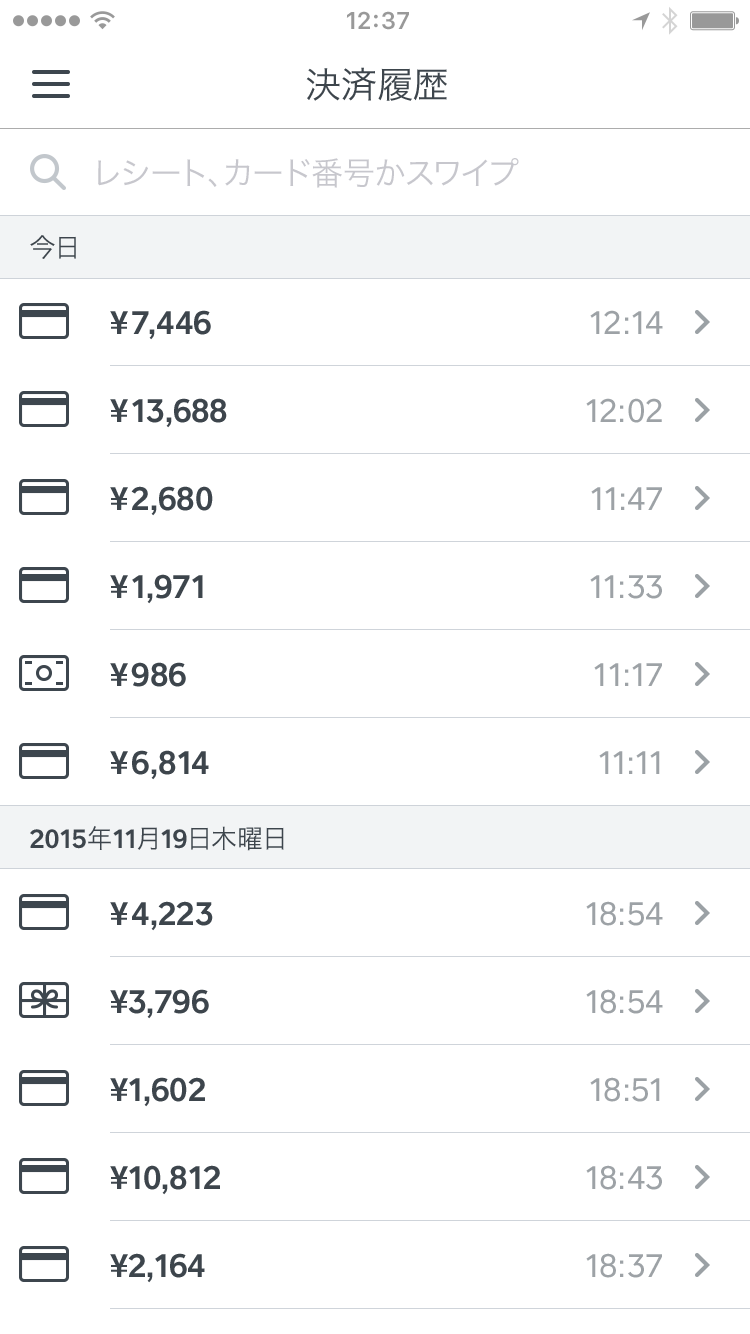Tap the card icon beside ¥7,446
Image resolution: width=750 pixels, height=1334 pixels.
click(44, 322)
